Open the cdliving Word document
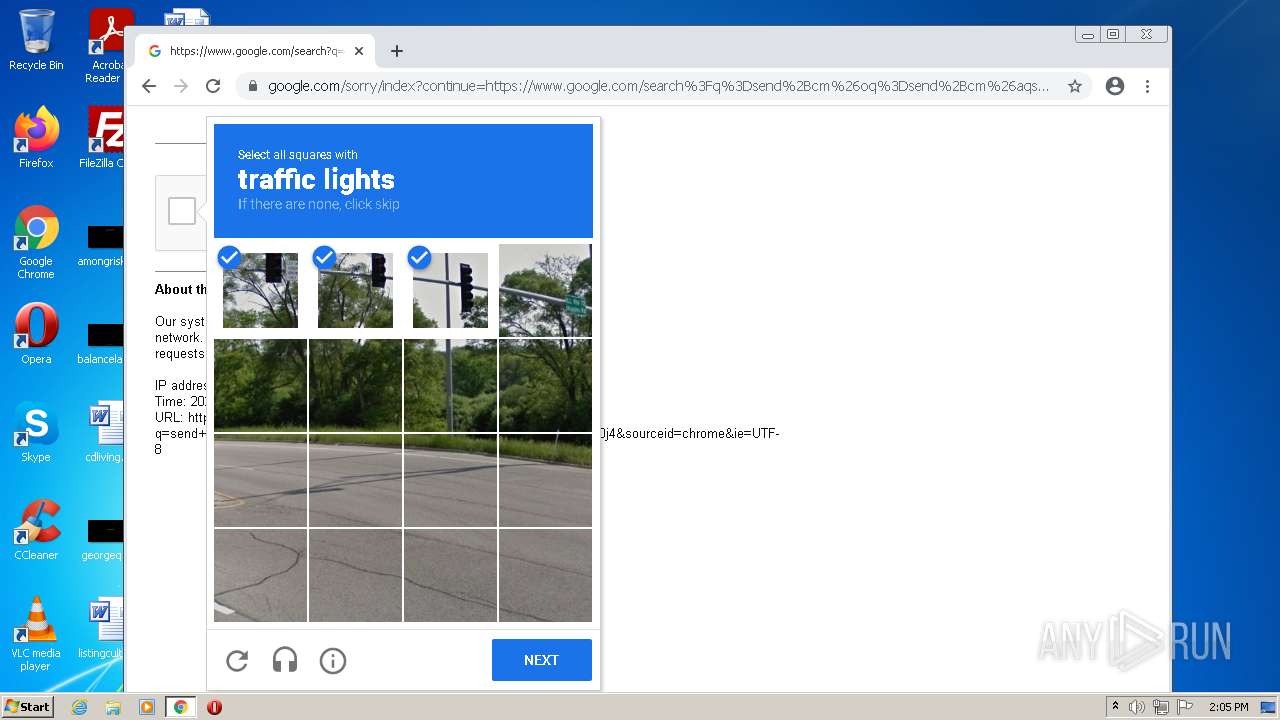Screen dimensions: 1280x720 (104, 432)
